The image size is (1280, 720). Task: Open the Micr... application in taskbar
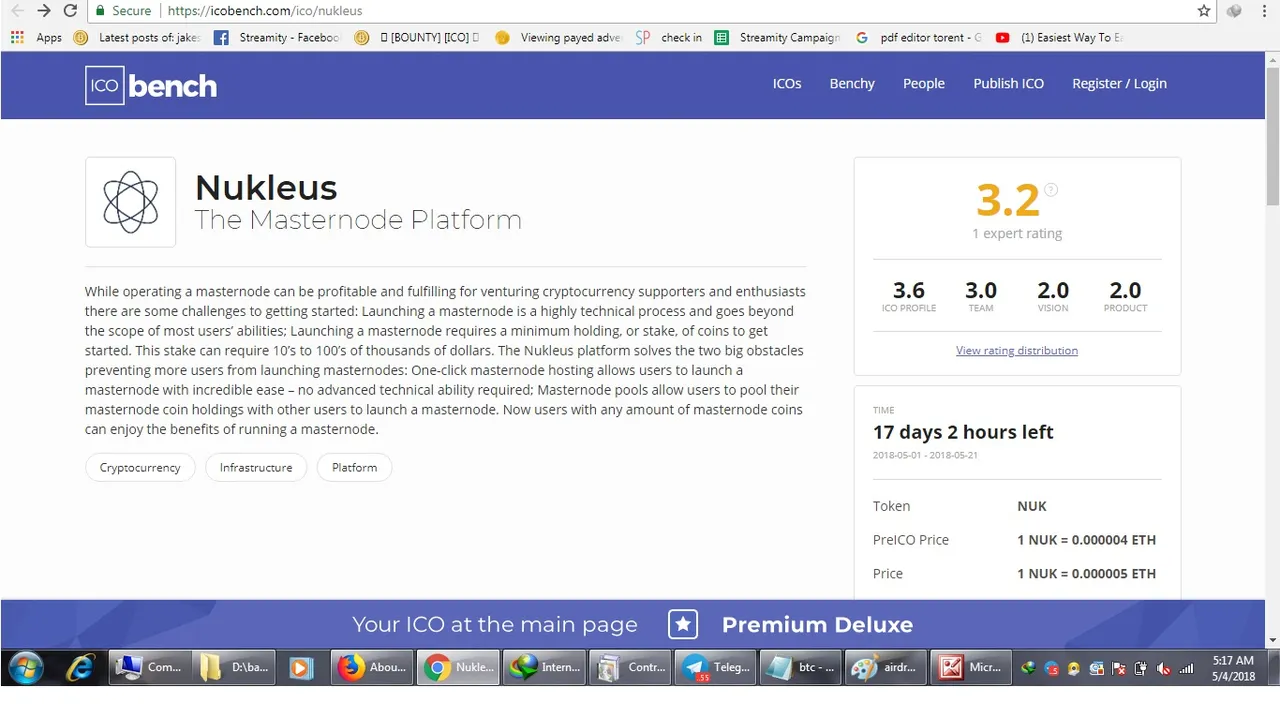pos(971,667)
